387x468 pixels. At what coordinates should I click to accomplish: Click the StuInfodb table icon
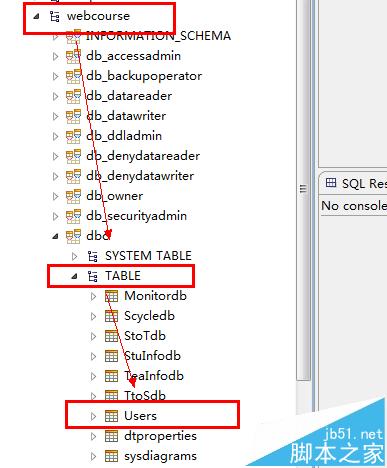click(x=112, y=356)
